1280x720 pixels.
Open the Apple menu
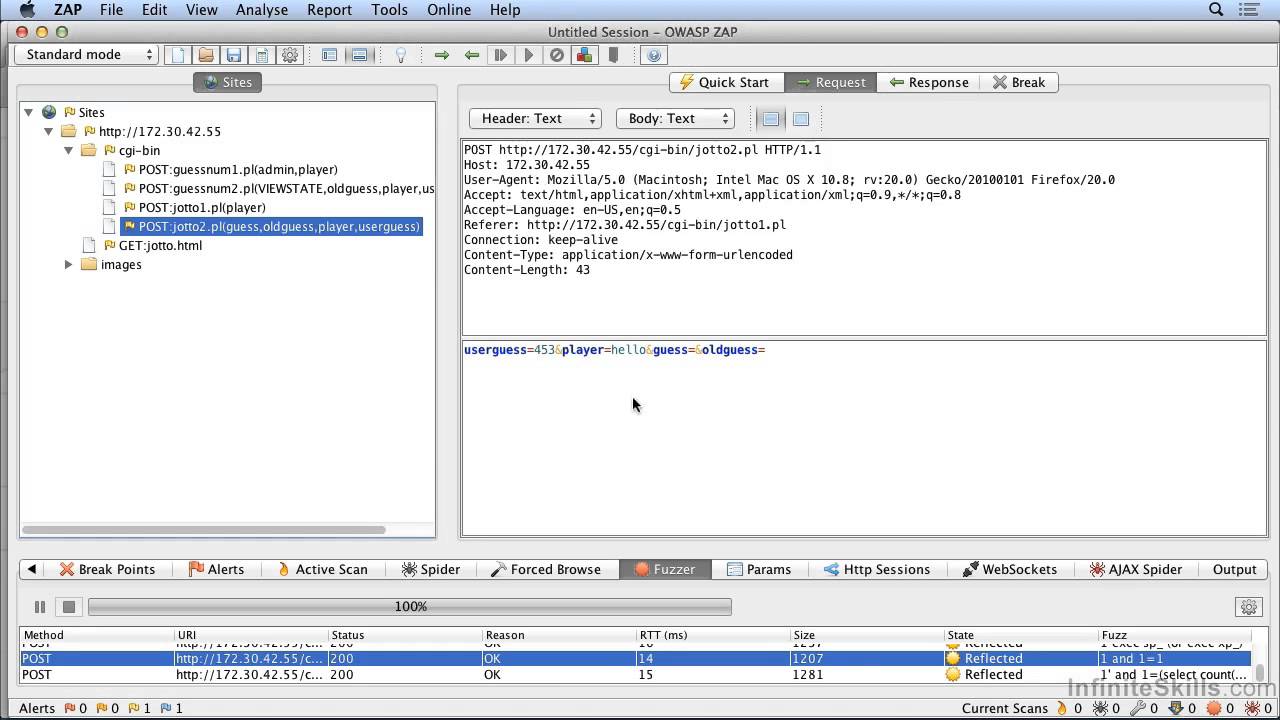[27, 10]
